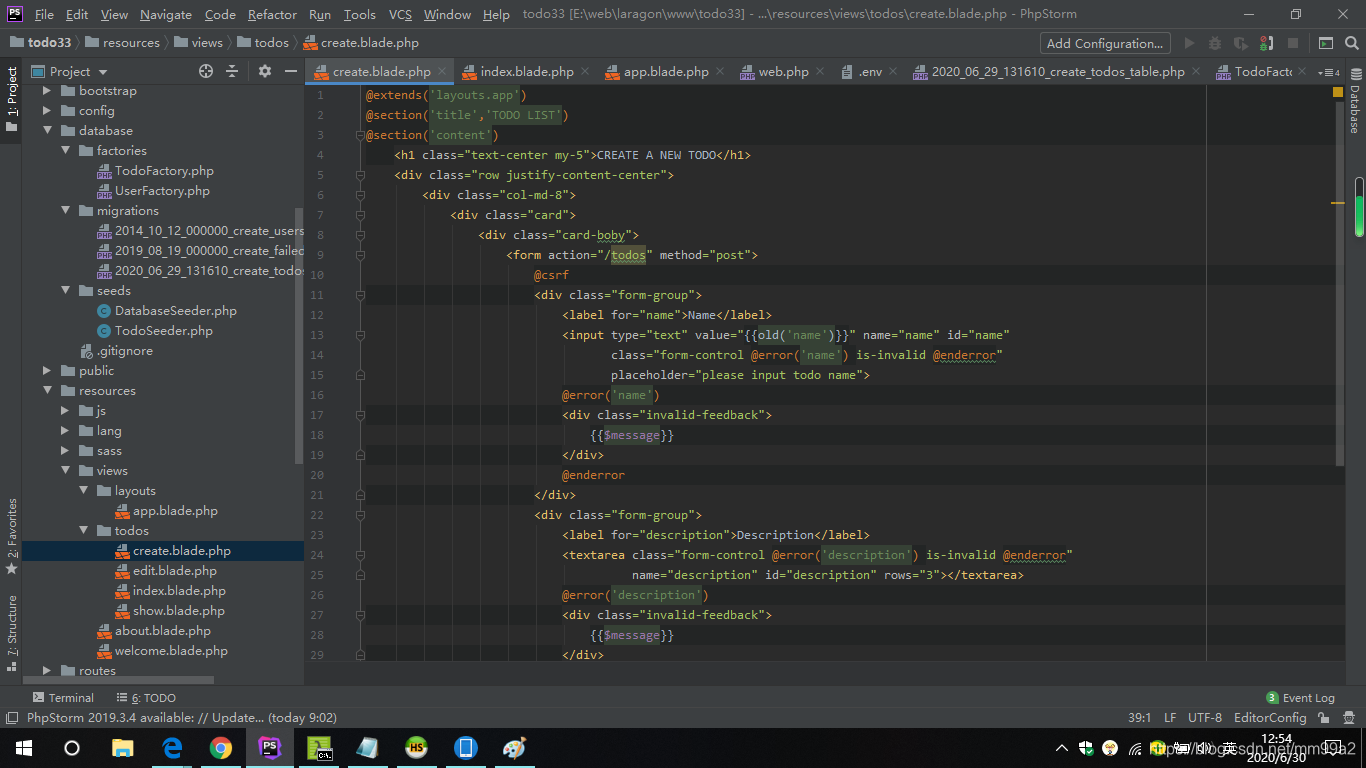Screen dimensions: 1366x768
Task: Click the Cortana circle icon on taskbar
Action: point(72,747)
